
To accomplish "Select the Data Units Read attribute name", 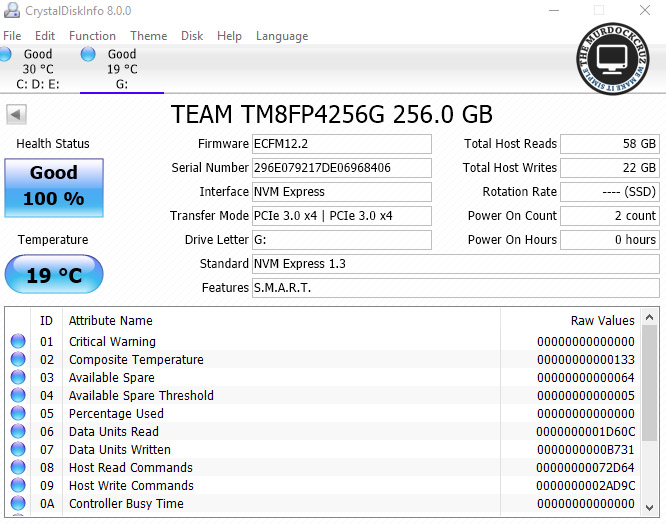I will click(x=113, y=431).
